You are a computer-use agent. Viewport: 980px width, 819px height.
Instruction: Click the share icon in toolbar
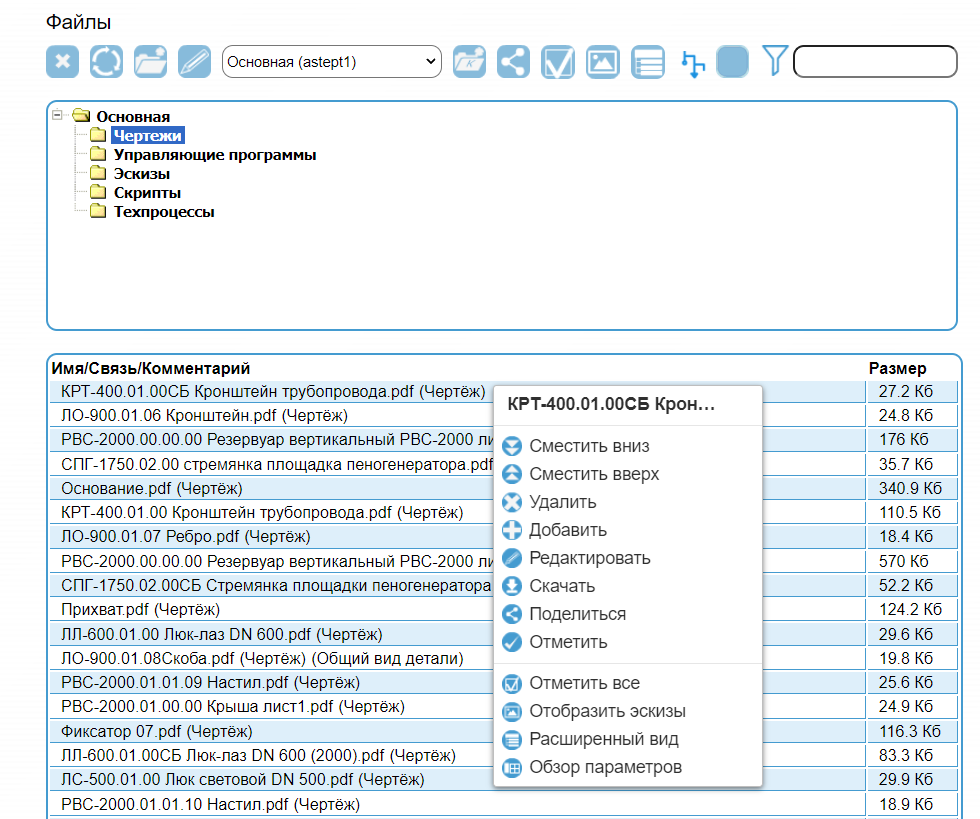coord(513,61)
